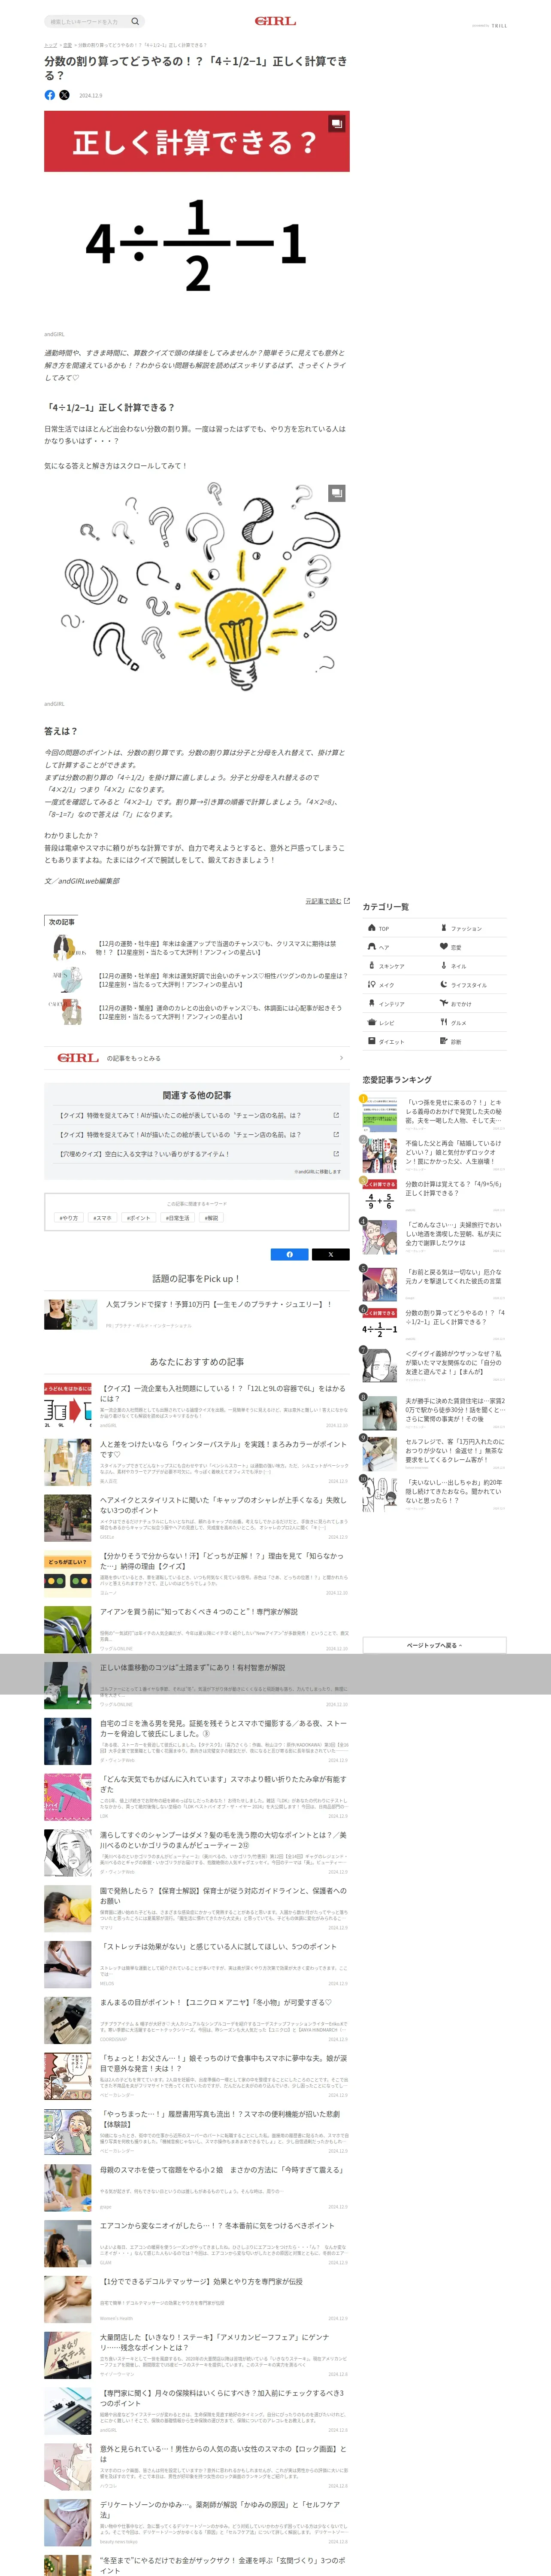Open 濡らしすぎのシャンプー article
The width and height of the screenshot is (551, 2576).
point(197,1853)
